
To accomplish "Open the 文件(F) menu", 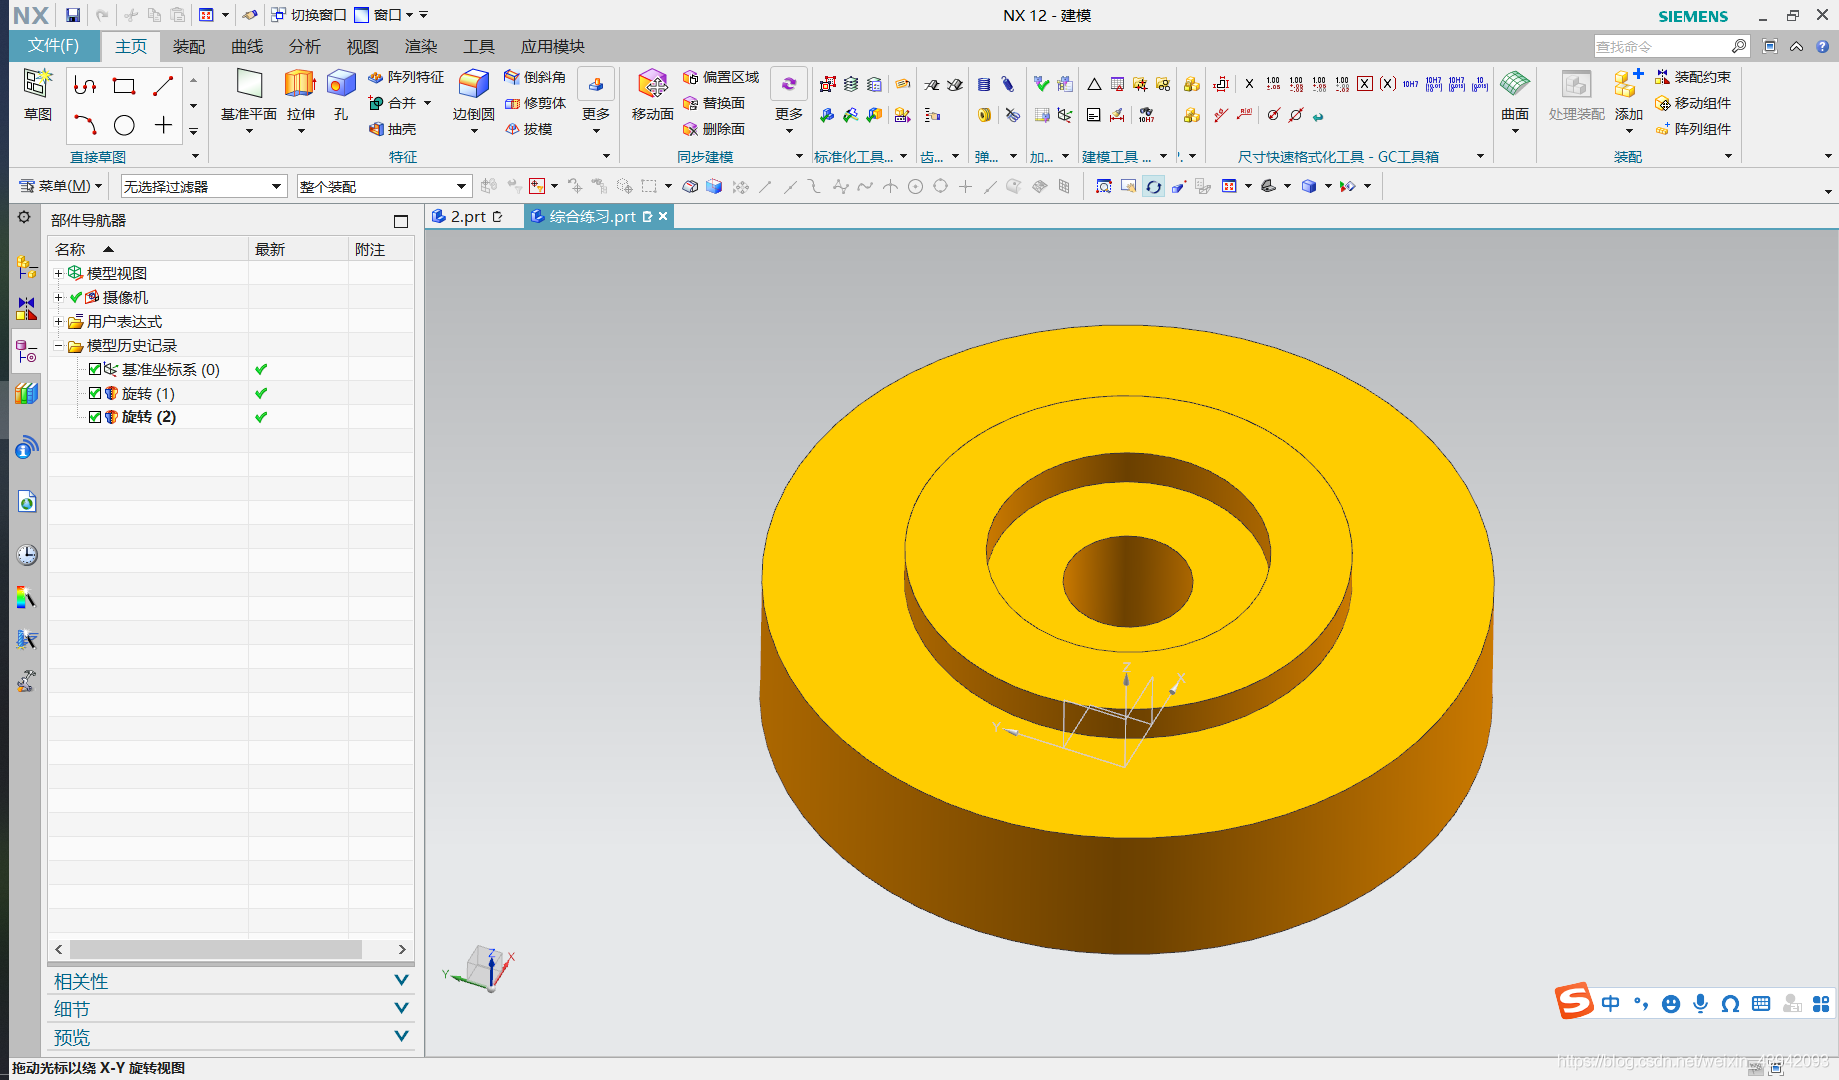I will tap(53, 46).
